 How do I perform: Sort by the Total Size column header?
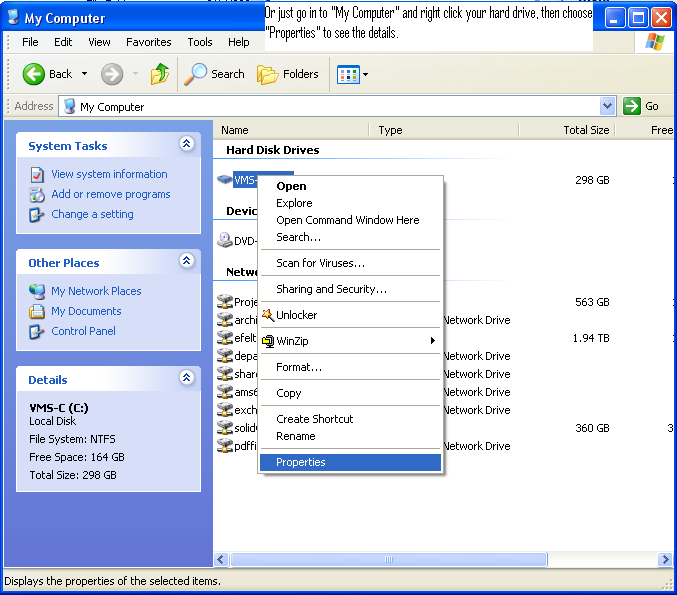(585, 130)
